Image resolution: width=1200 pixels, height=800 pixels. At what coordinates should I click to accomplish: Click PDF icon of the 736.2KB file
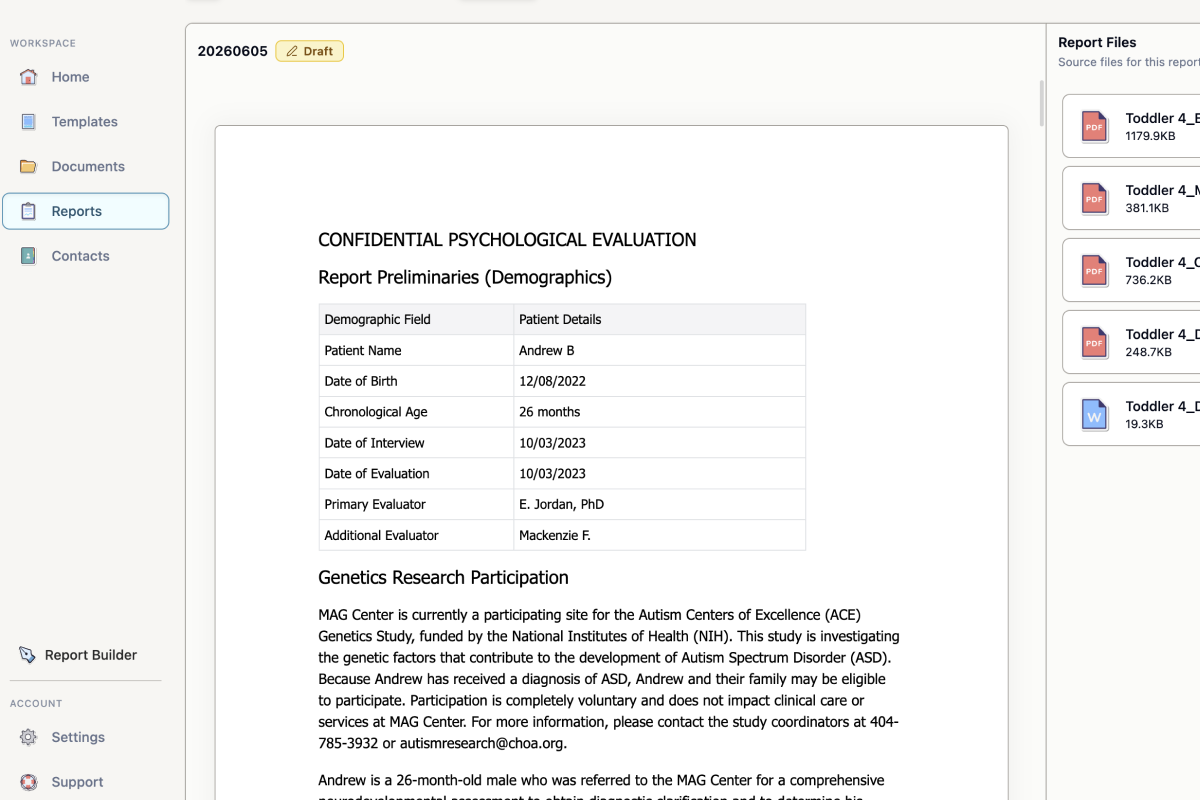coord(1095,270)
